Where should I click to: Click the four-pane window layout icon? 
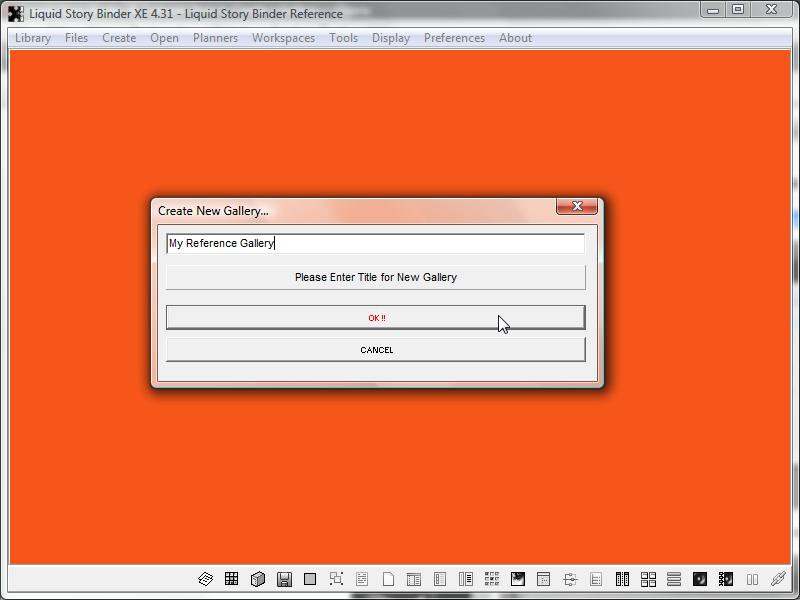[x=648, y=579]
